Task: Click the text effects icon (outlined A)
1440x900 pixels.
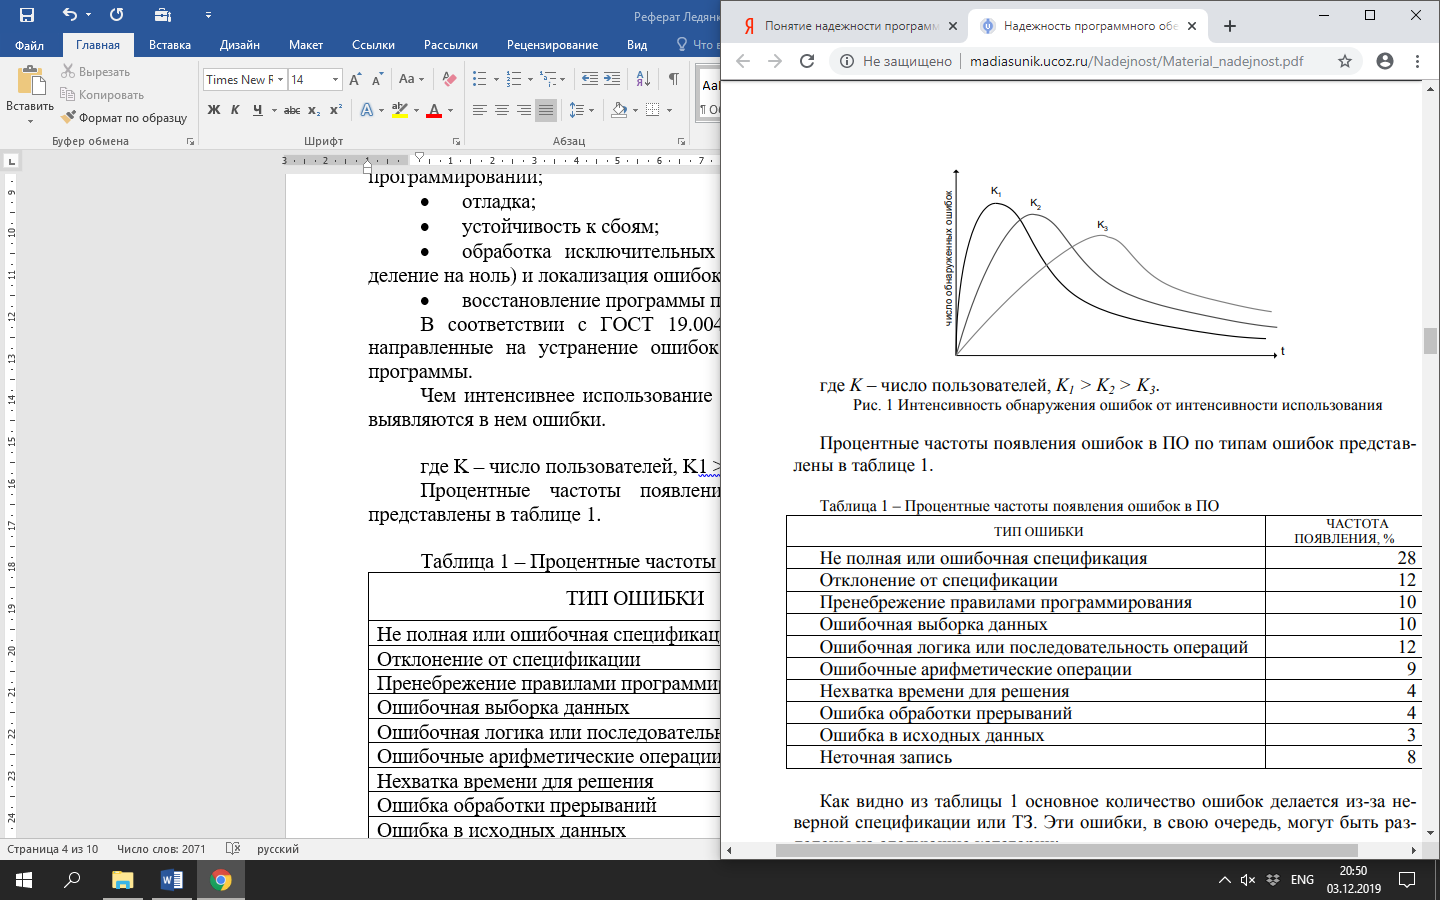Action: (367, 110)
